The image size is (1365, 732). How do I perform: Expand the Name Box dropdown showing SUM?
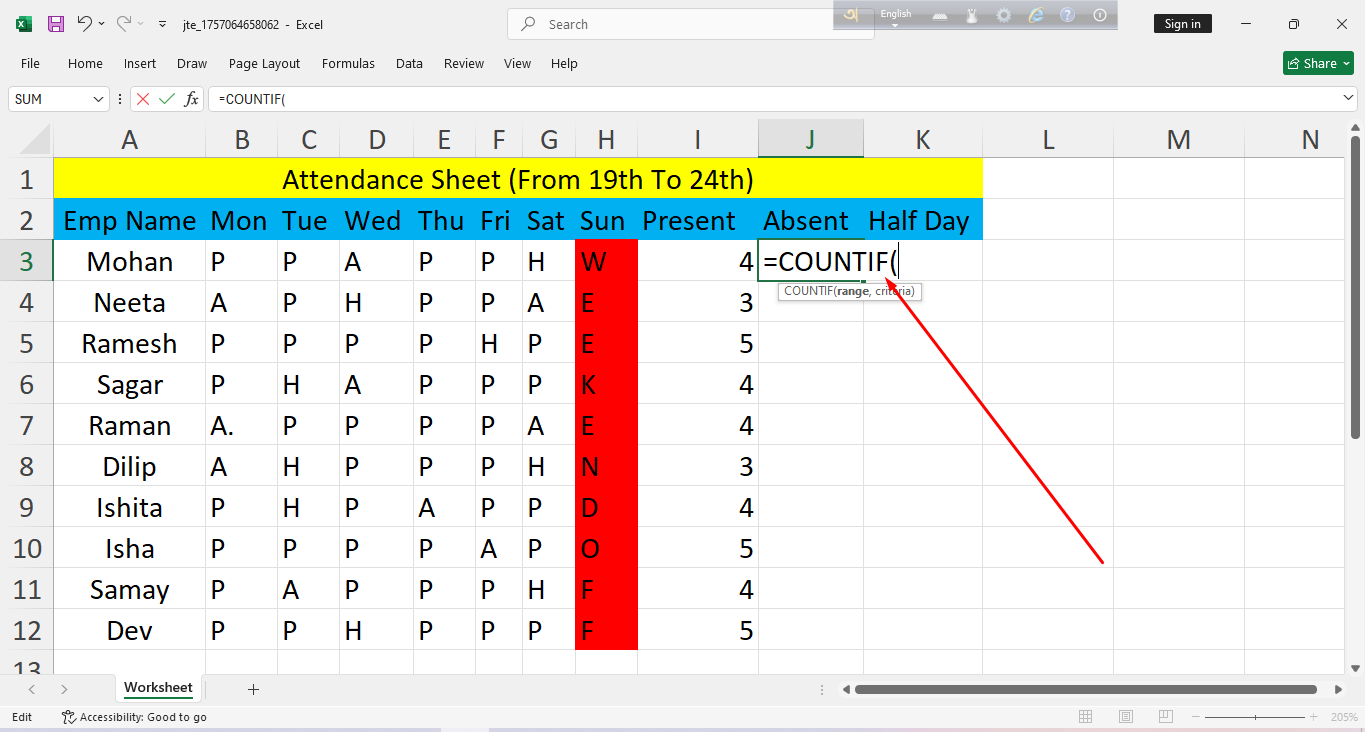tap(98, 99)
